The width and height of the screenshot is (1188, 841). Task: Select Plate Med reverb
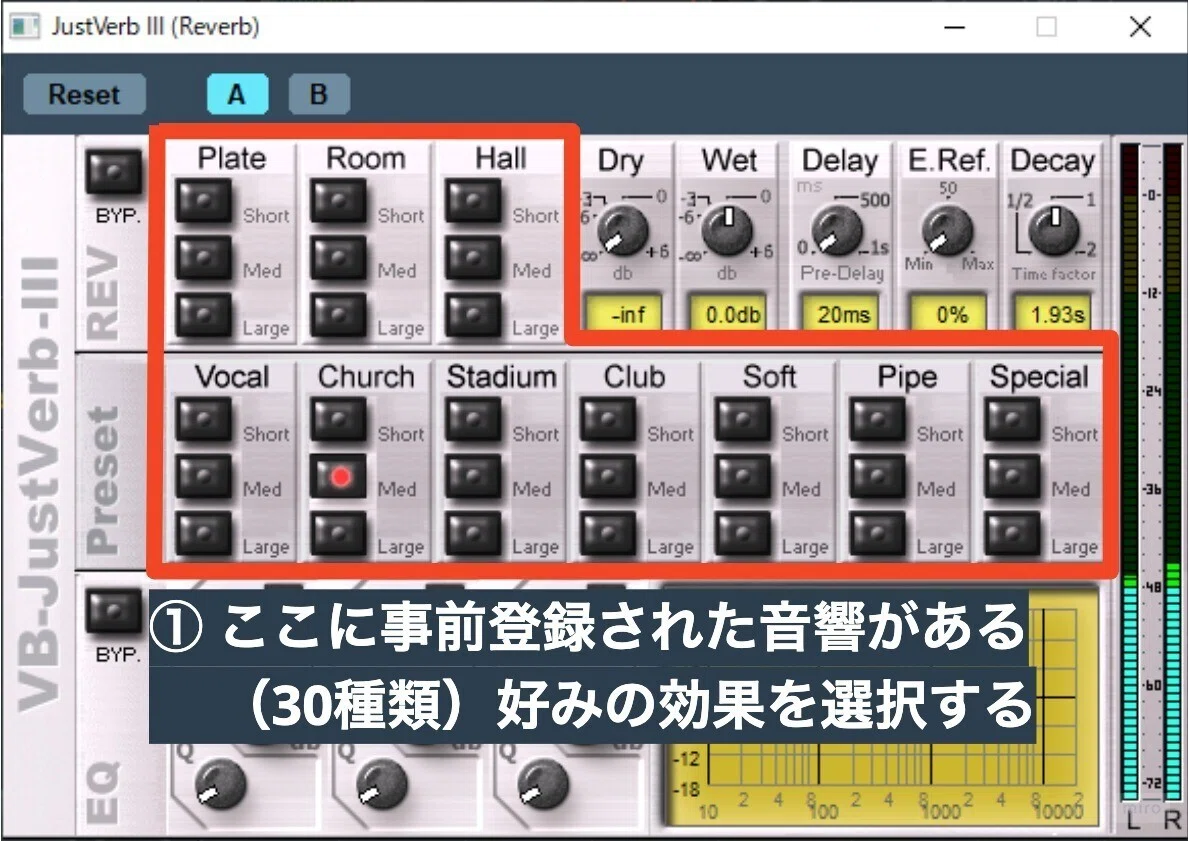[203, 258]
